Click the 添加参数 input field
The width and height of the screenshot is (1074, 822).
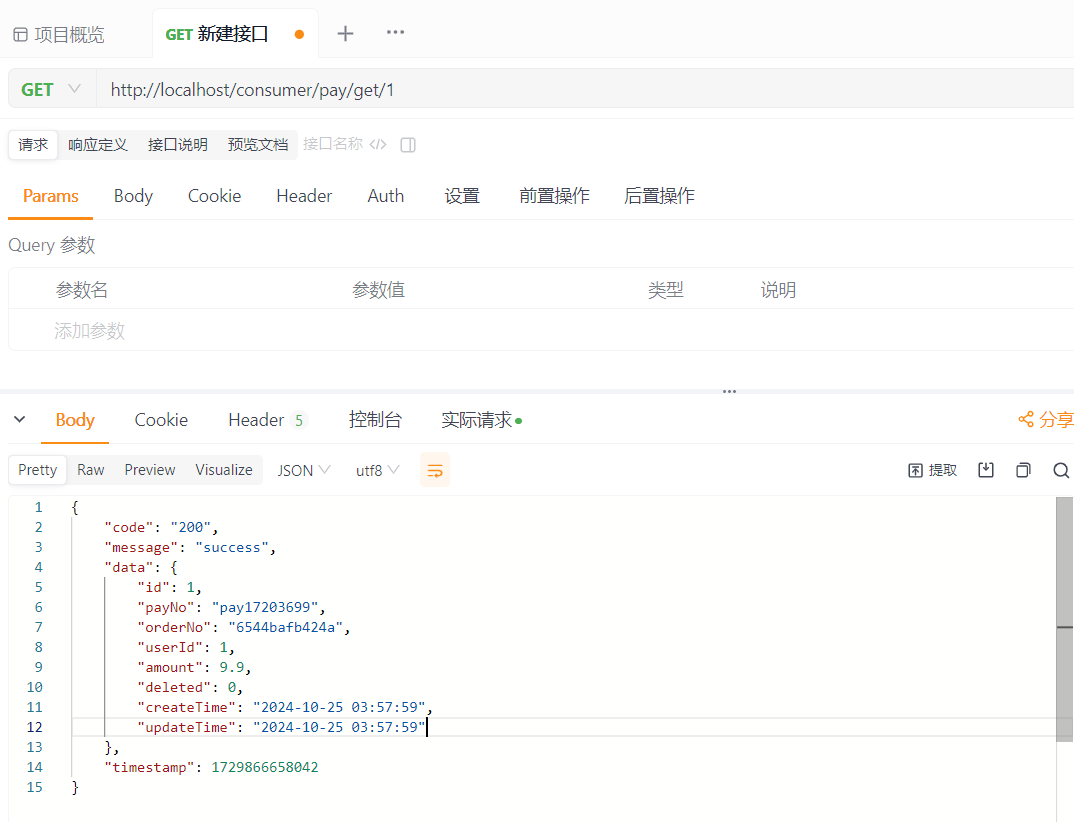(90, 331)
